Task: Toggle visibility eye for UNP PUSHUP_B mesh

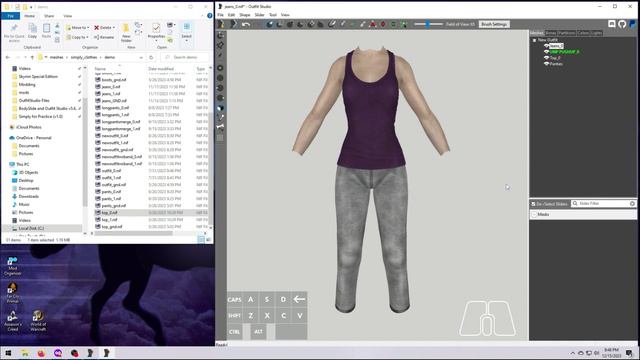Action: pos(547,52)
